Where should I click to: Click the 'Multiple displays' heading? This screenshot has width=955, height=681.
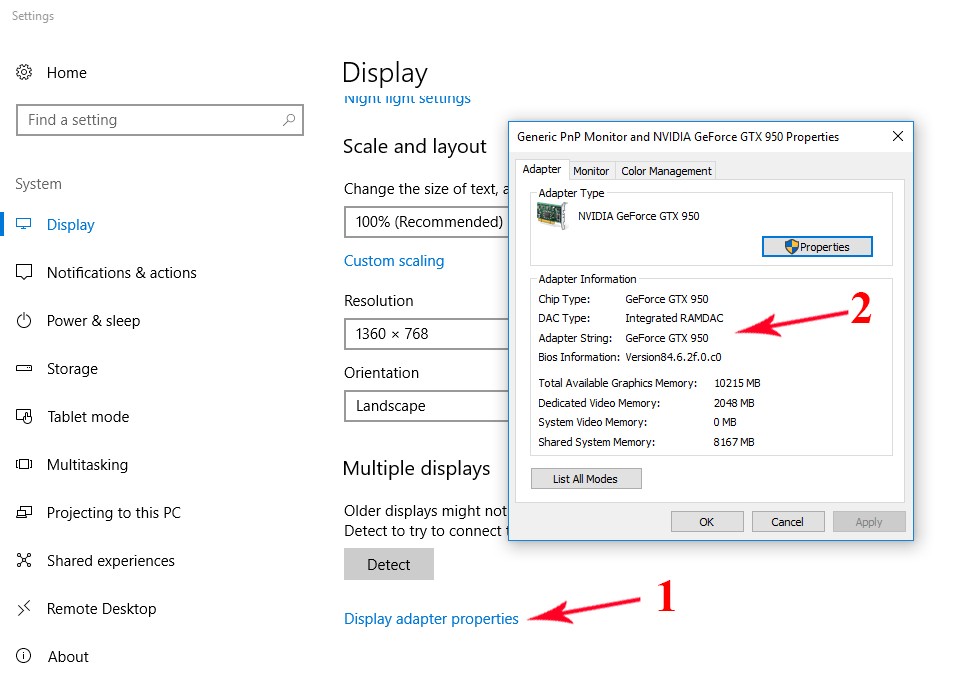pos(417,468)
